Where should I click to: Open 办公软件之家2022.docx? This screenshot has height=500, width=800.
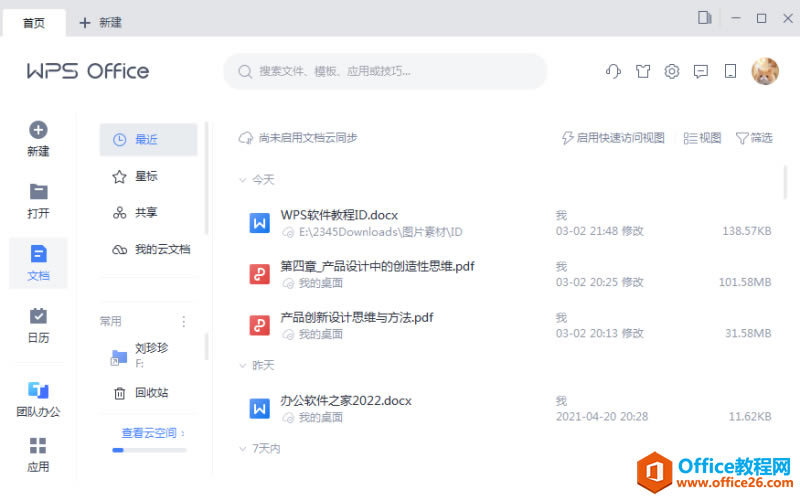click(x=346, y=401)
